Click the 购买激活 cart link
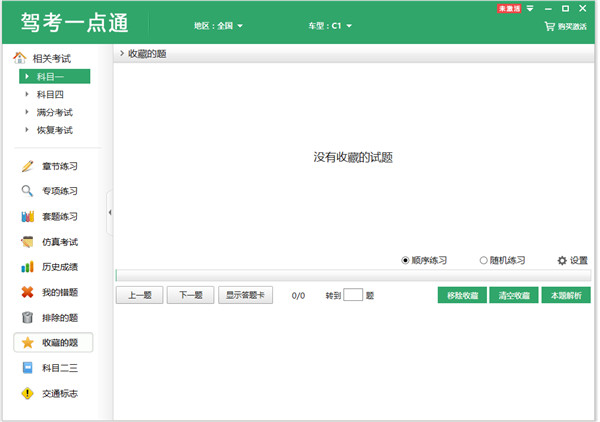The image size is (600, 422). pyautogui.click(x=565, y=26)
